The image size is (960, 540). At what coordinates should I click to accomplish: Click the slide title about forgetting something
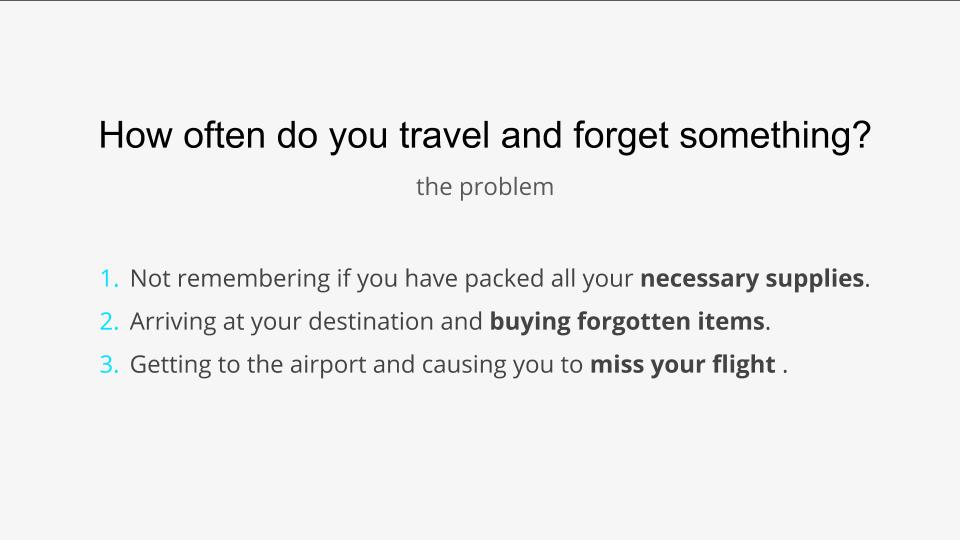[484, 136]
